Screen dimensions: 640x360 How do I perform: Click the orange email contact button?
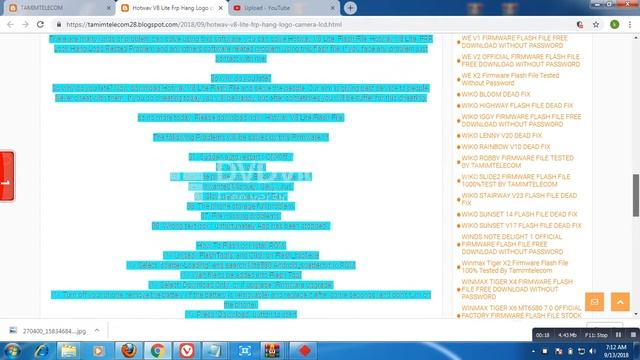[594, 302]
